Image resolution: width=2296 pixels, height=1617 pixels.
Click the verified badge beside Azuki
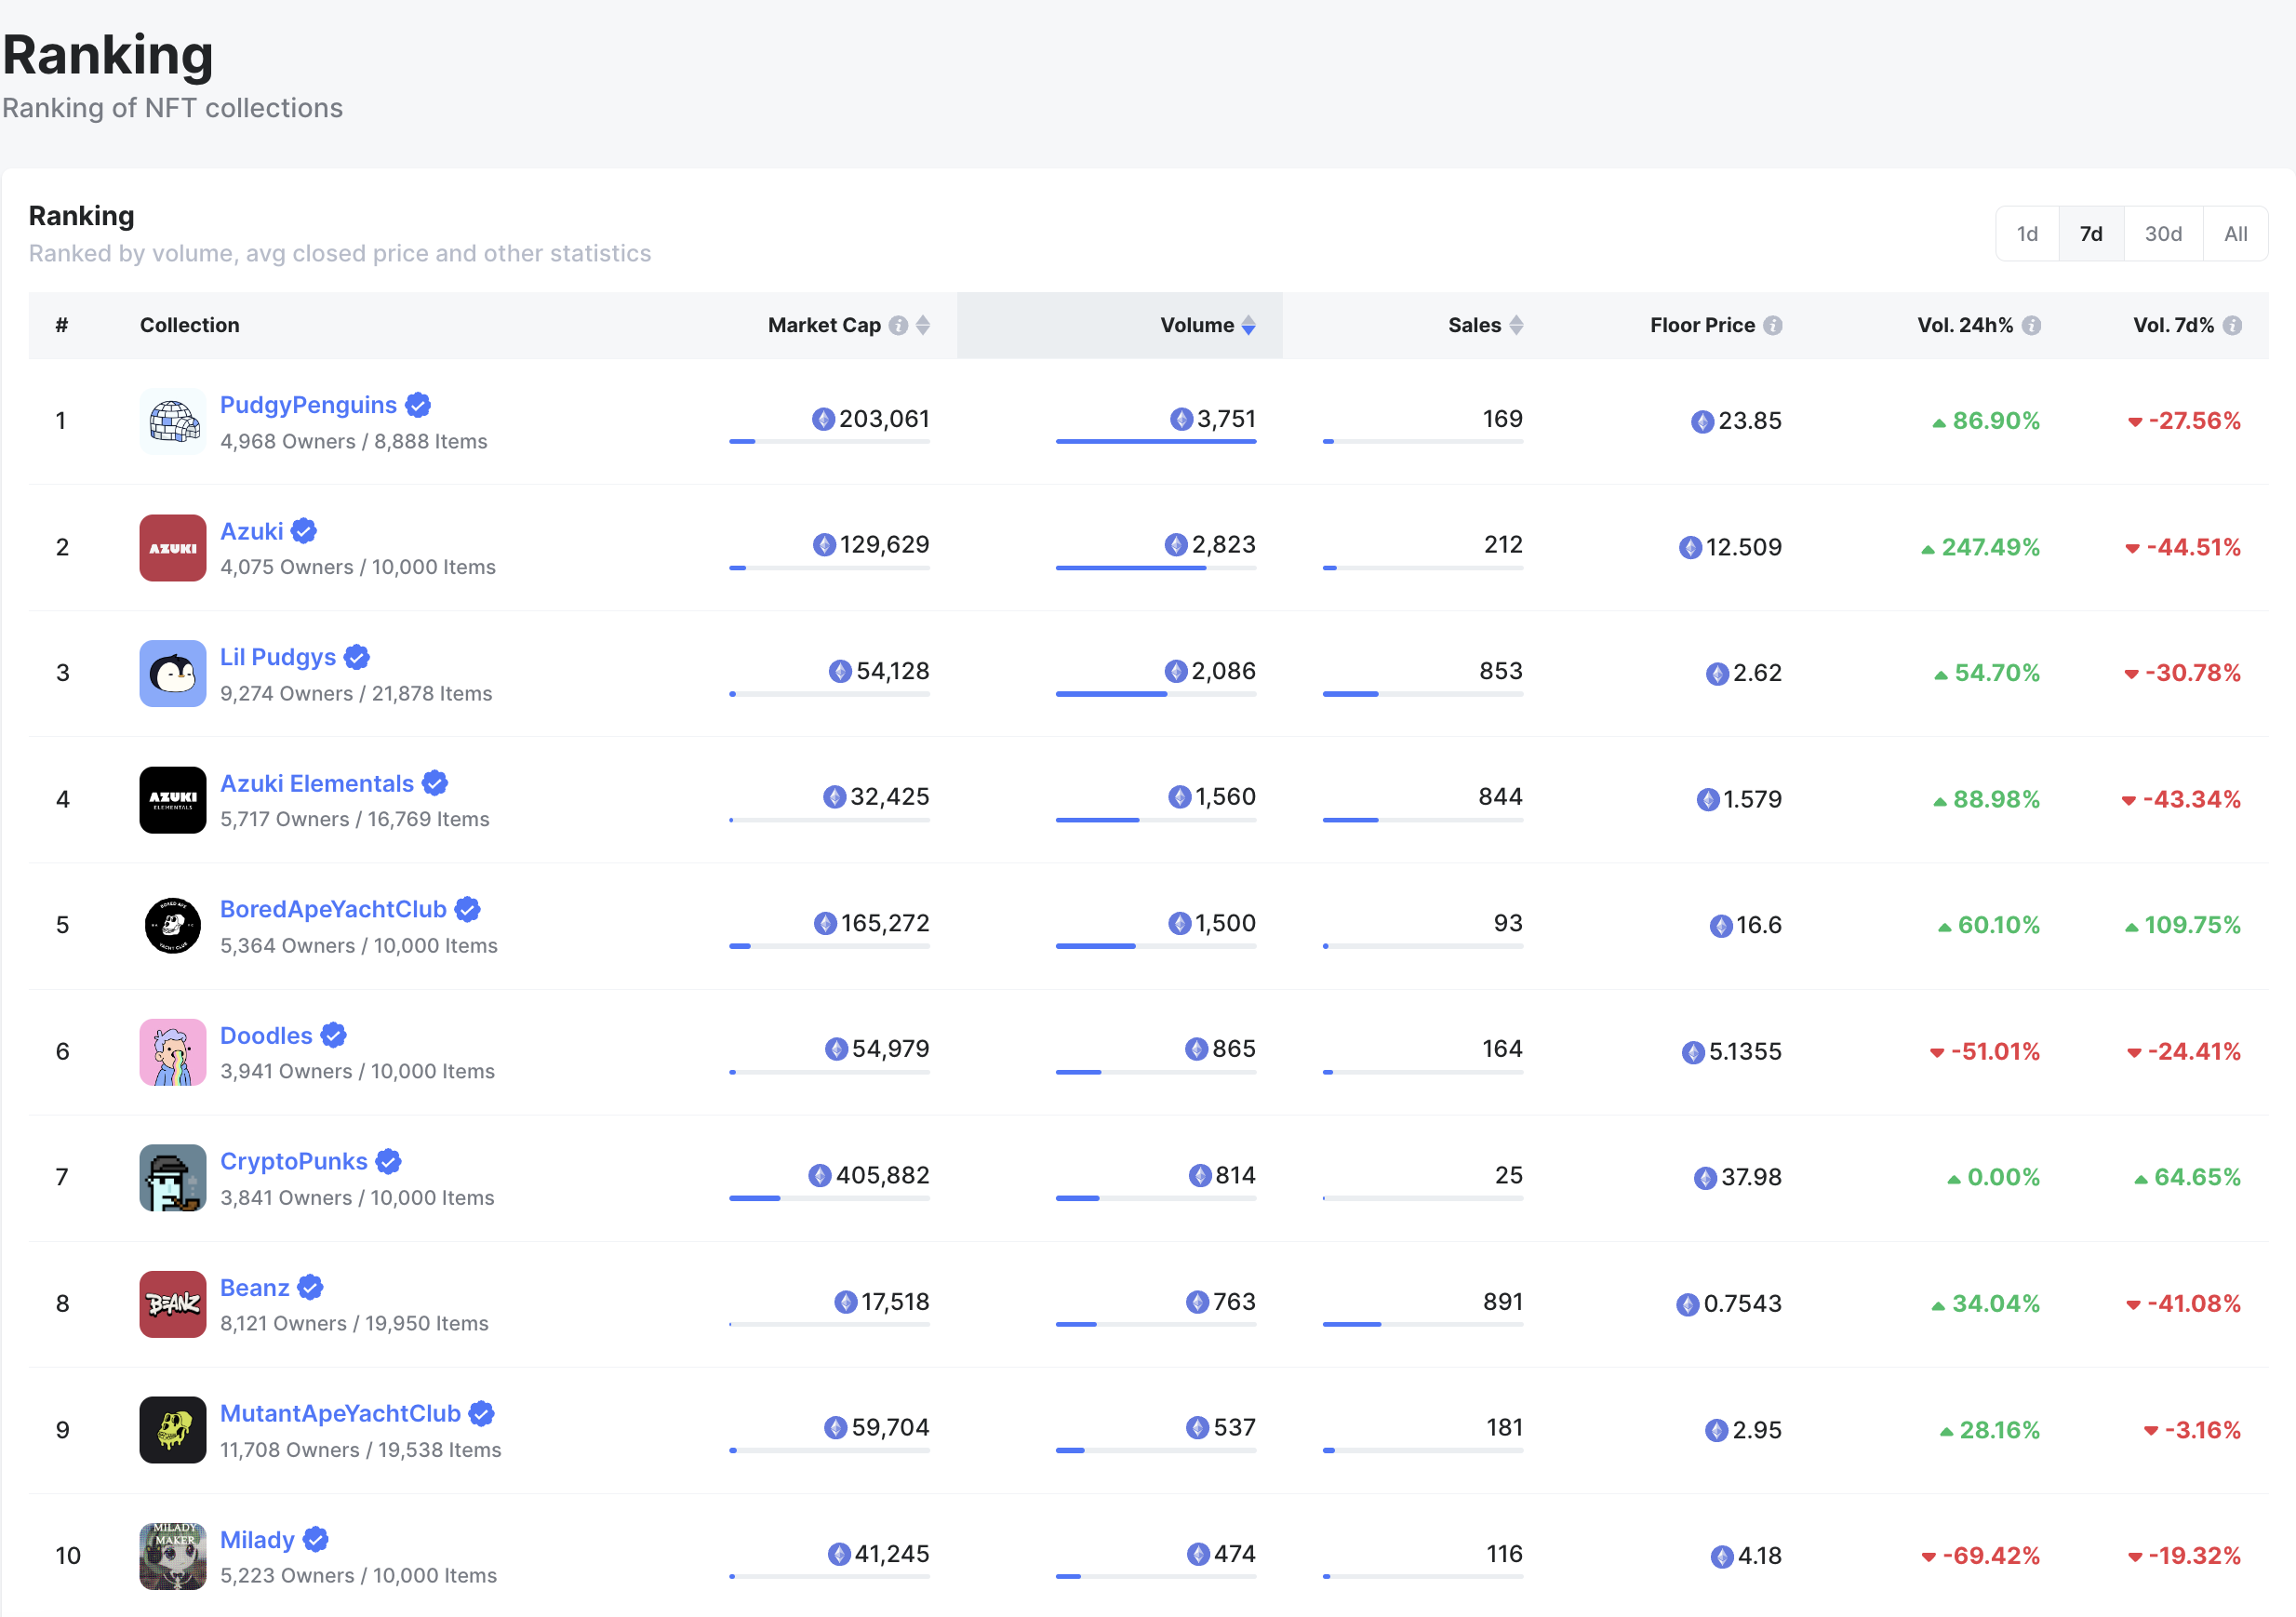(304, 531)
